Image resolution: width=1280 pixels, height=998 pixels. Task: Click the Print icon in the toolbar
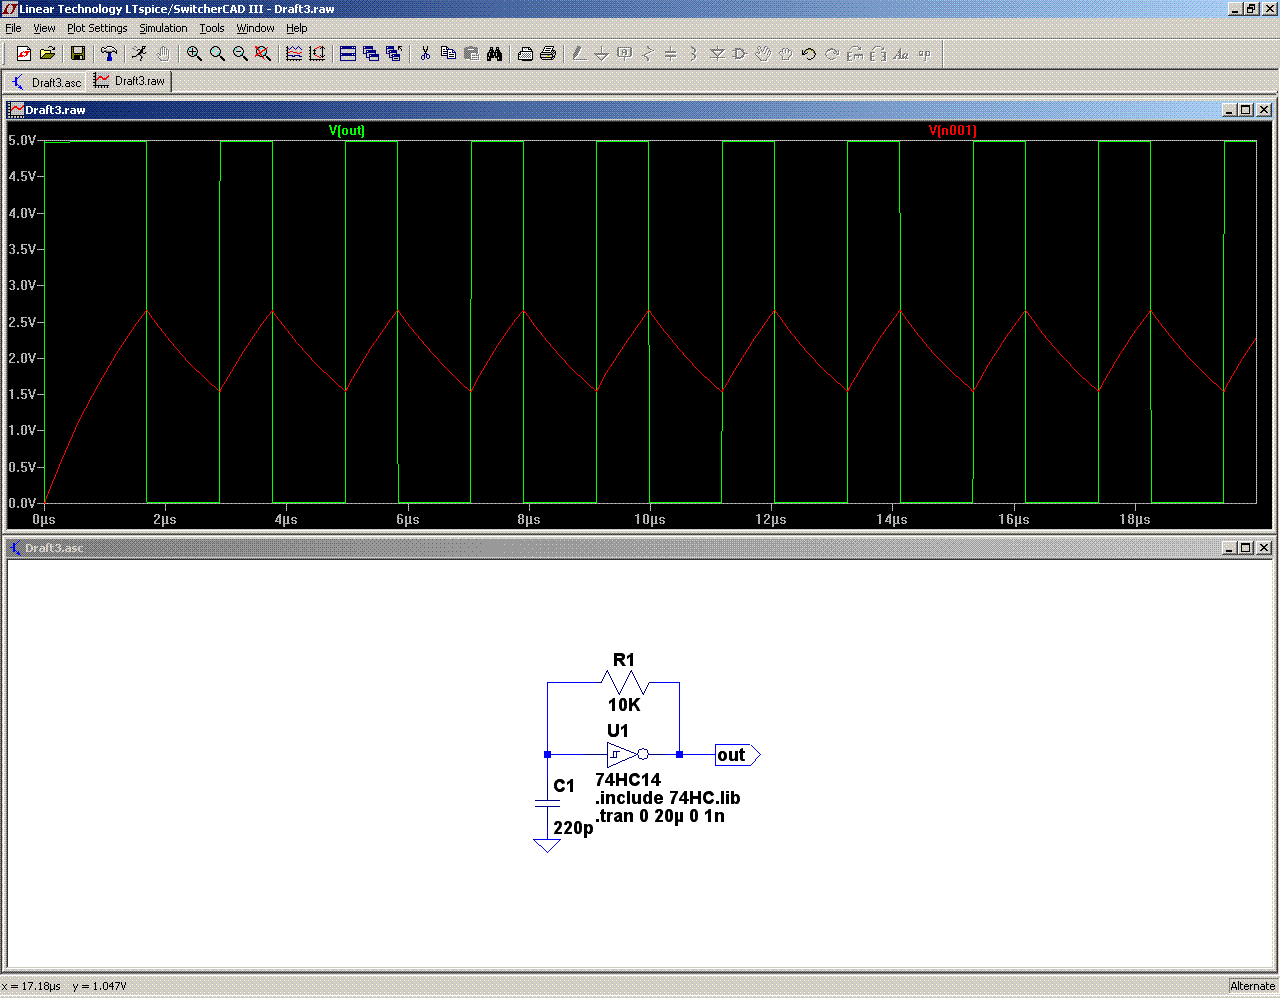click(x=548, y=54)
